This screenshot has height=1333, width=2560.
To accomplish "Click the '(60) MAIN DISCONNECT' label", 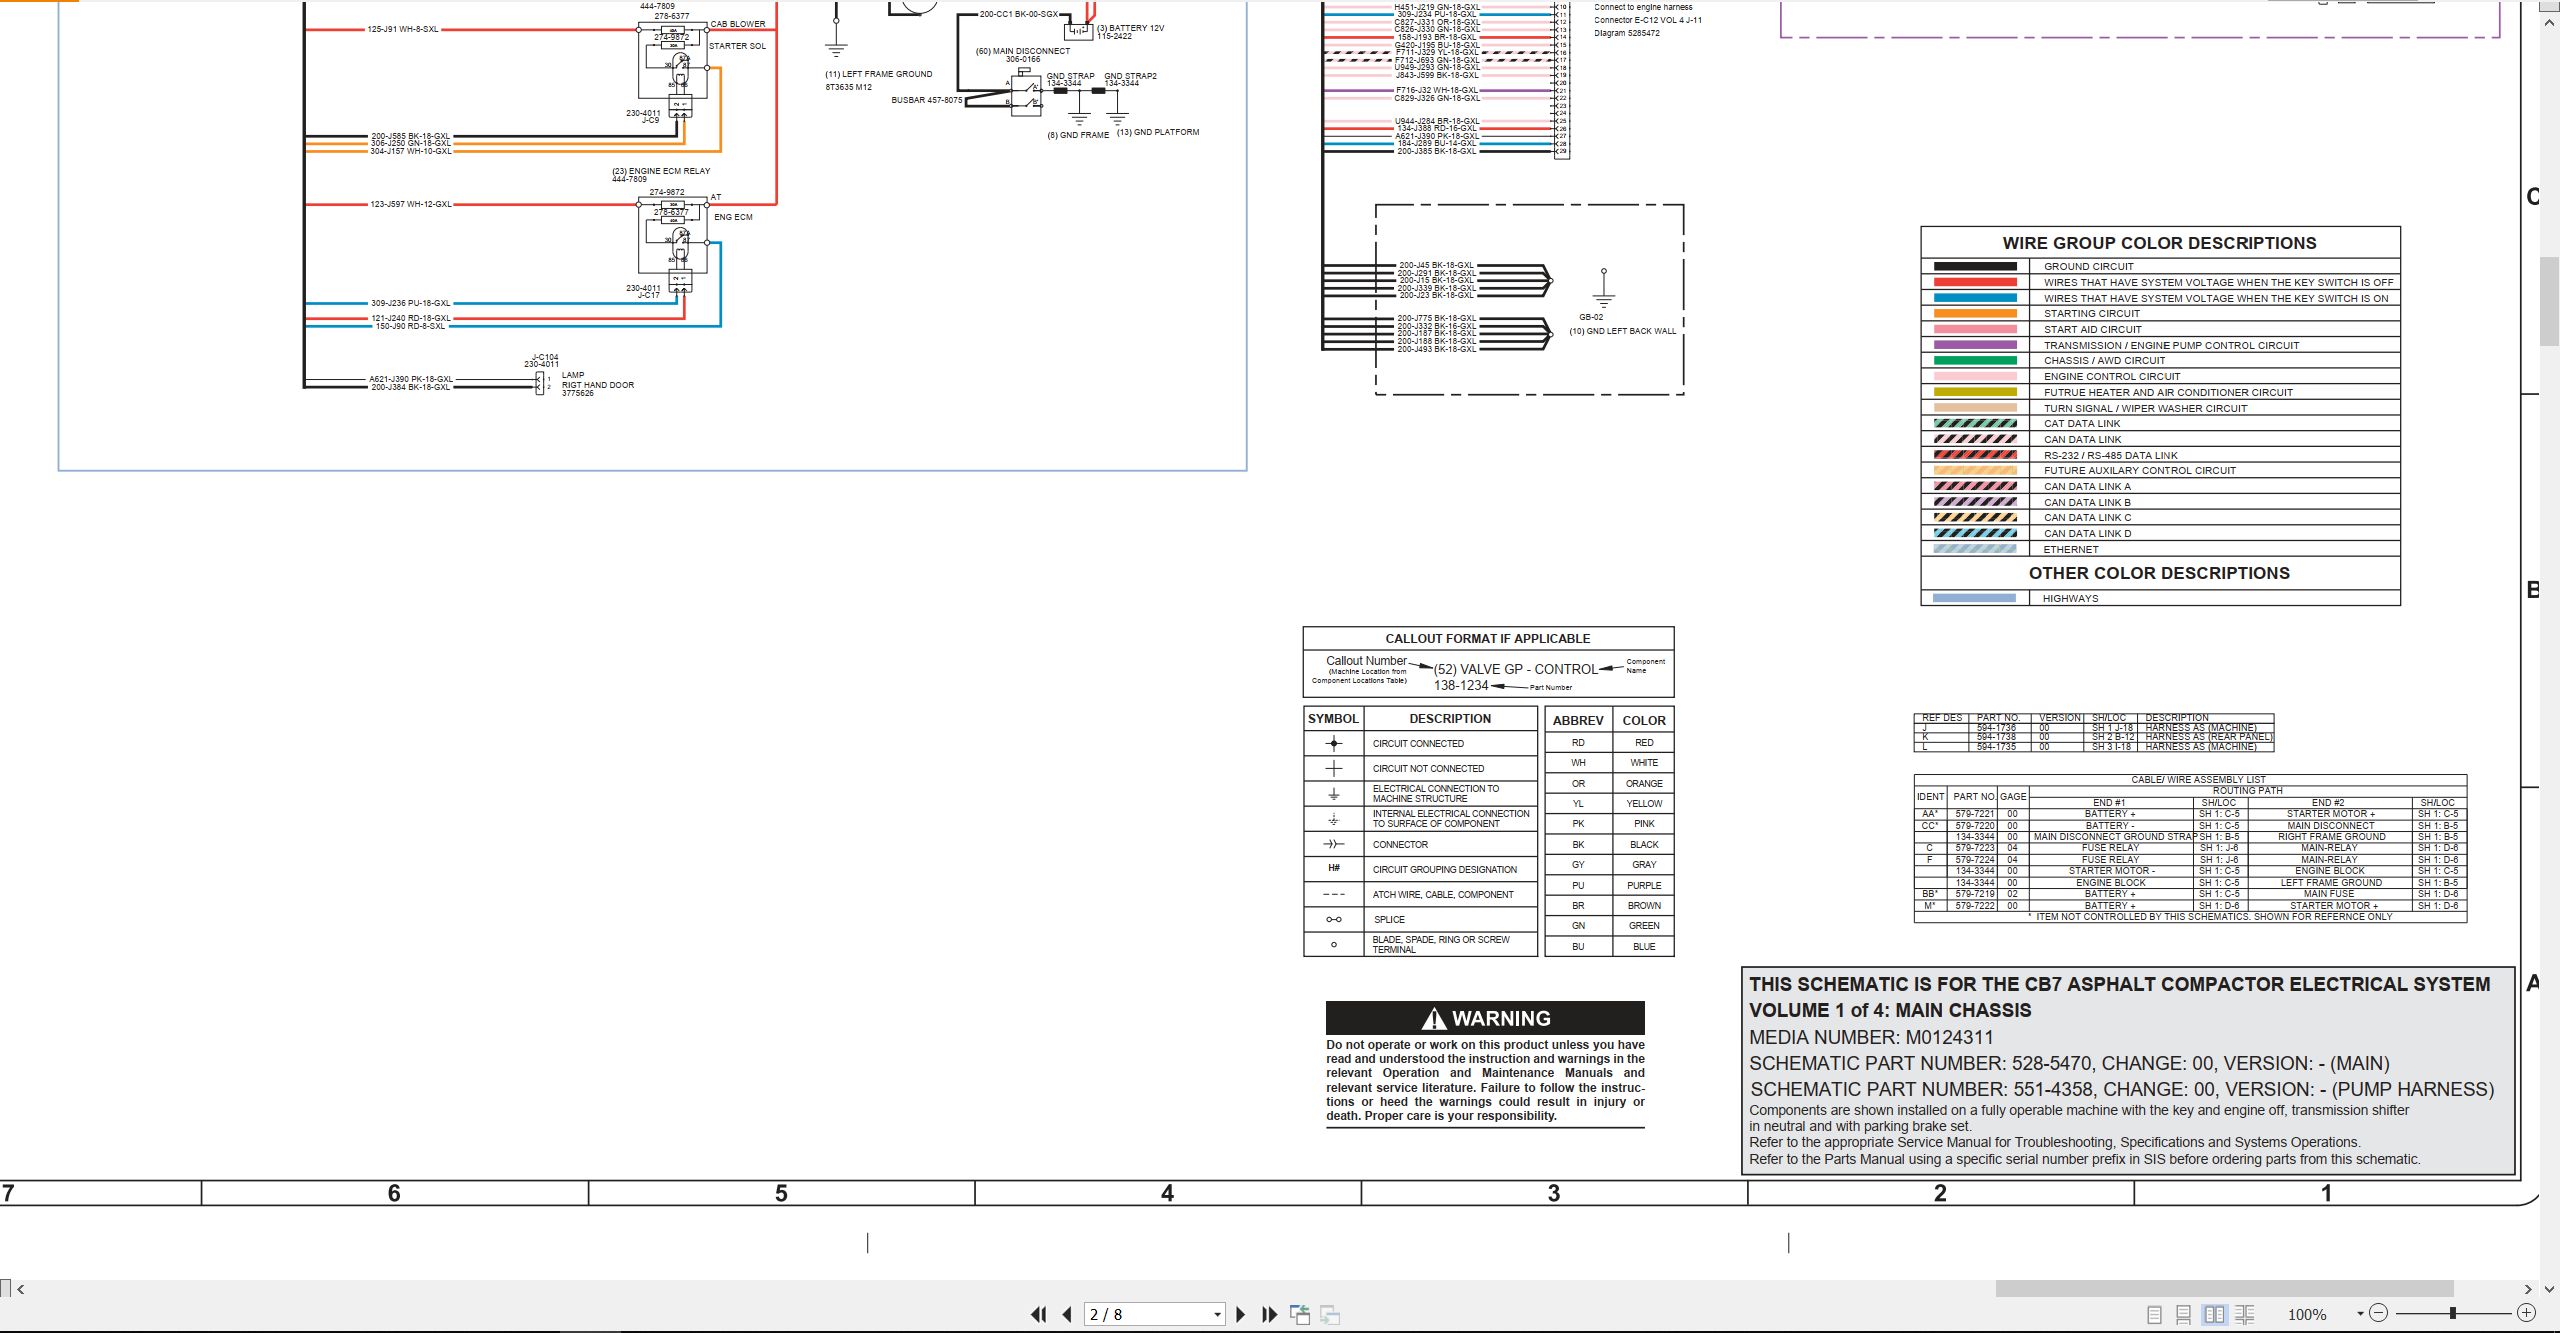I will pos(1022,51).
